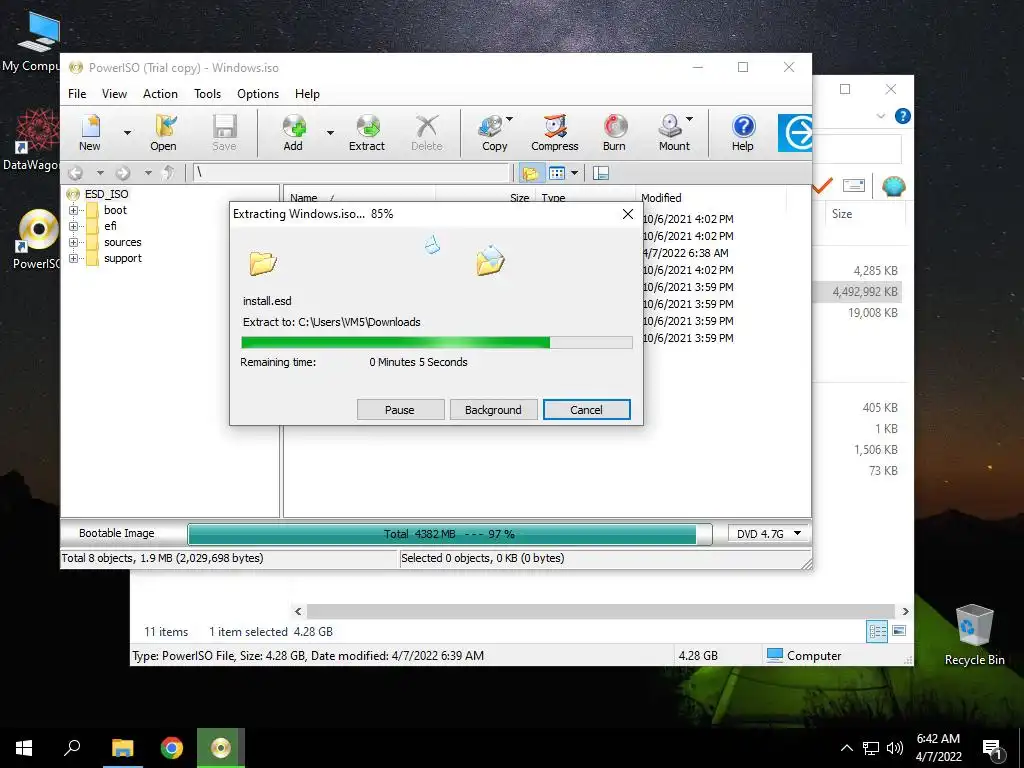
Task: Click the Burn toolbar icon
Action: click(x=615, y=133)
